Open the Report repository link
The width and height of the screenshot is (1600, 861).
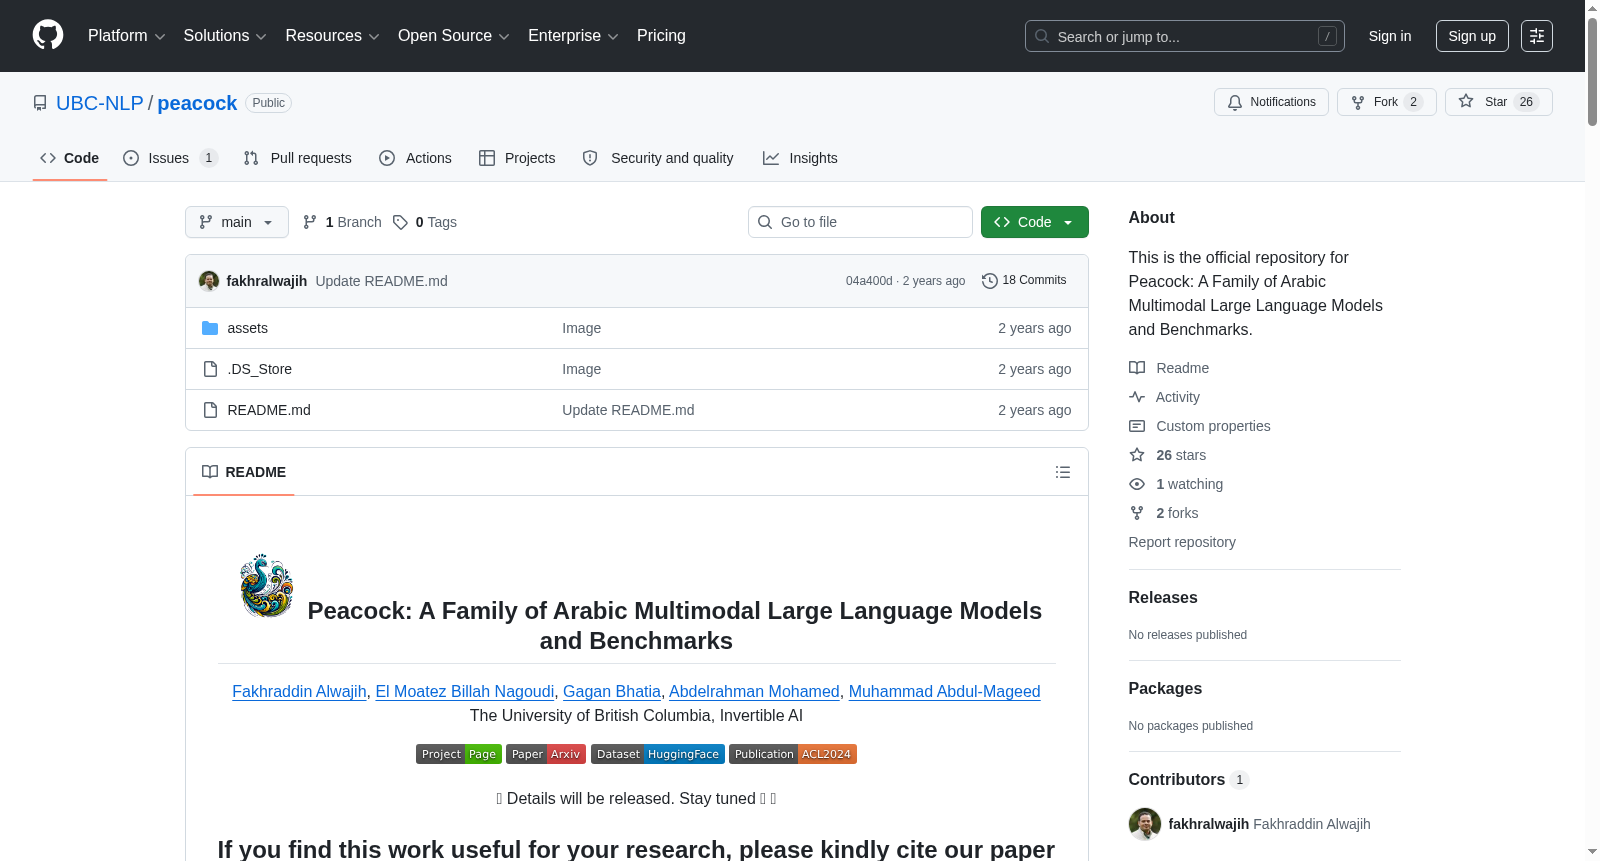coord(1182,542)
